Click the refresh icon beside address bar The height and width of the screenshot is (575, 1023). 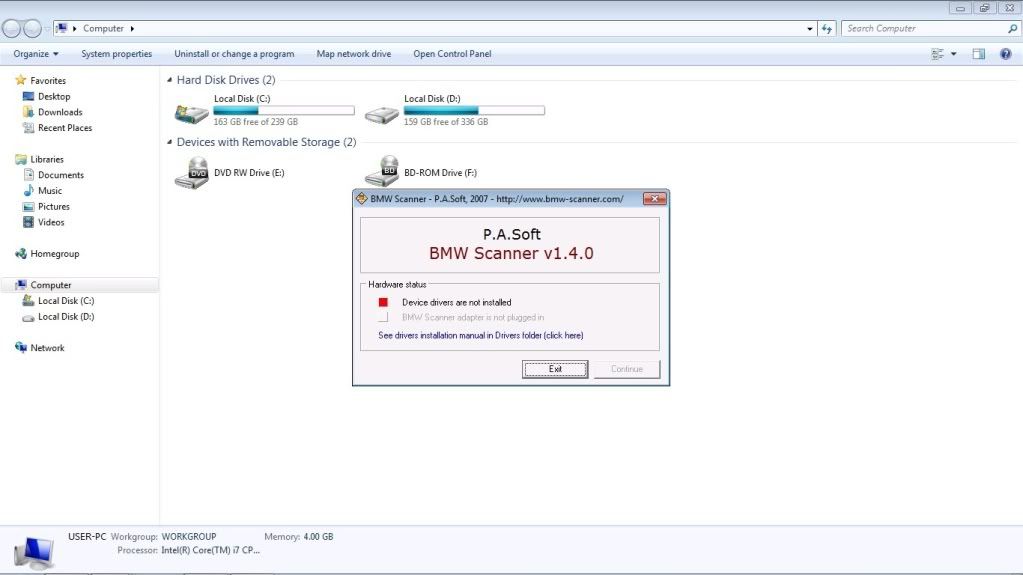(x=827, y=29)
